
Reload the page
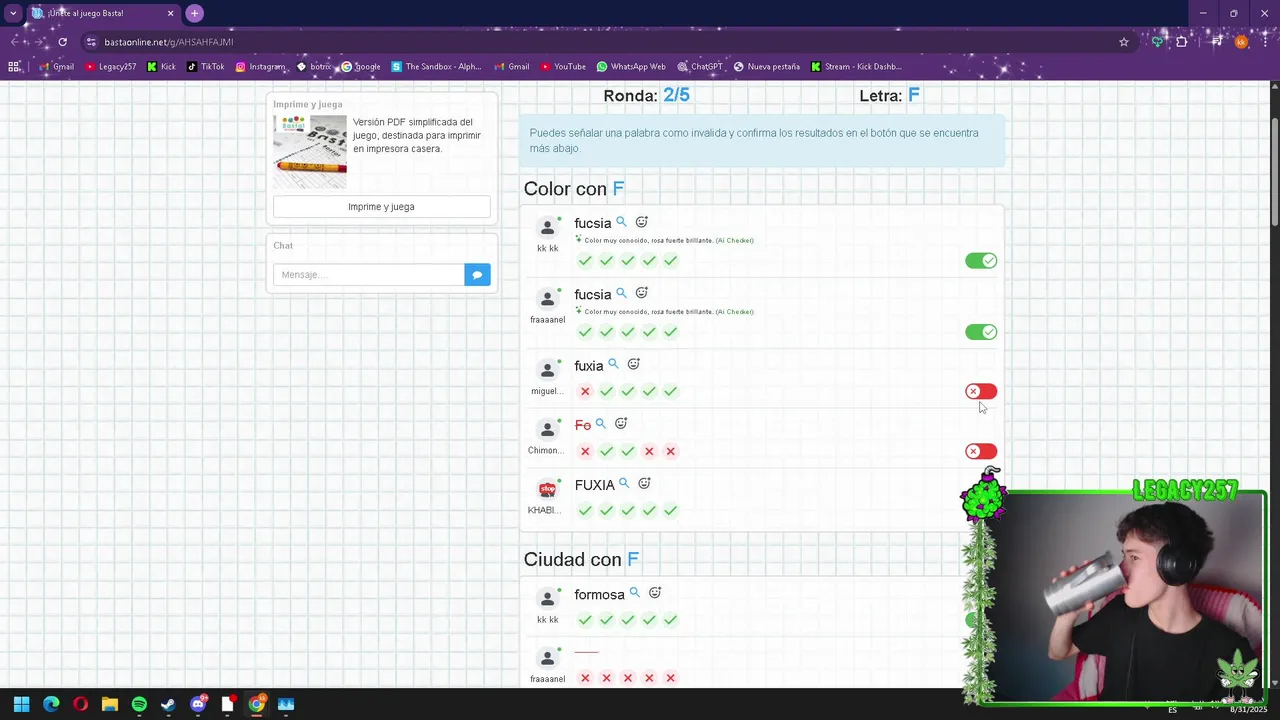(x=62, y=42)
